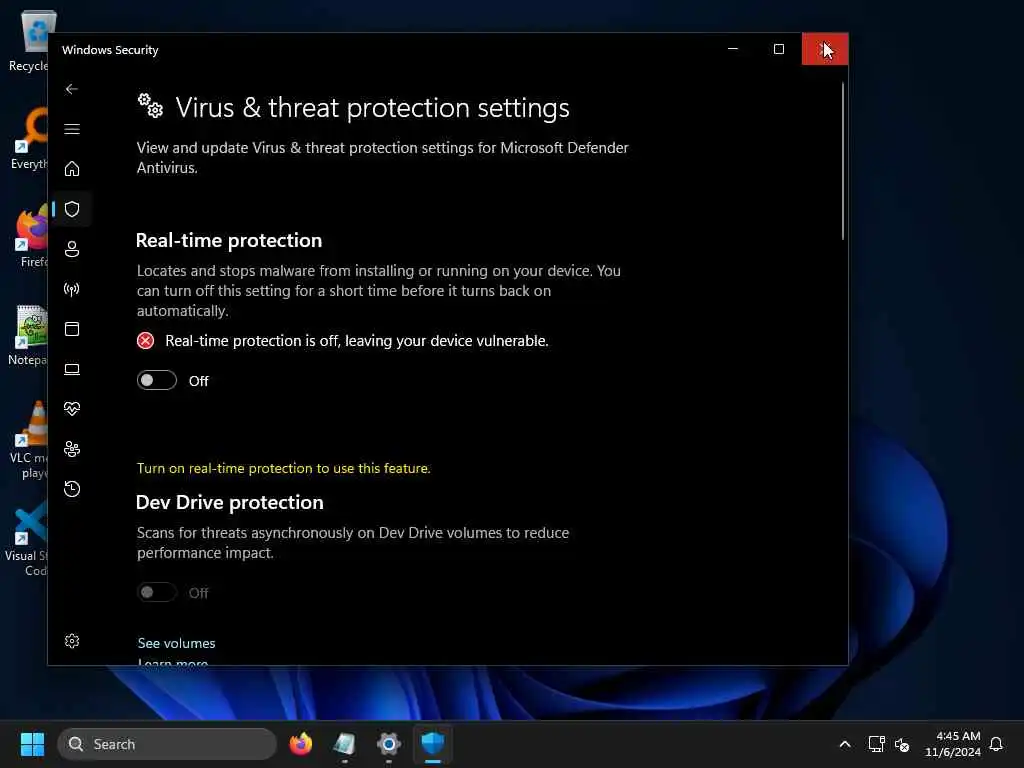Click the taskbar Search box

pyautogui.click(x=167, y=744)
